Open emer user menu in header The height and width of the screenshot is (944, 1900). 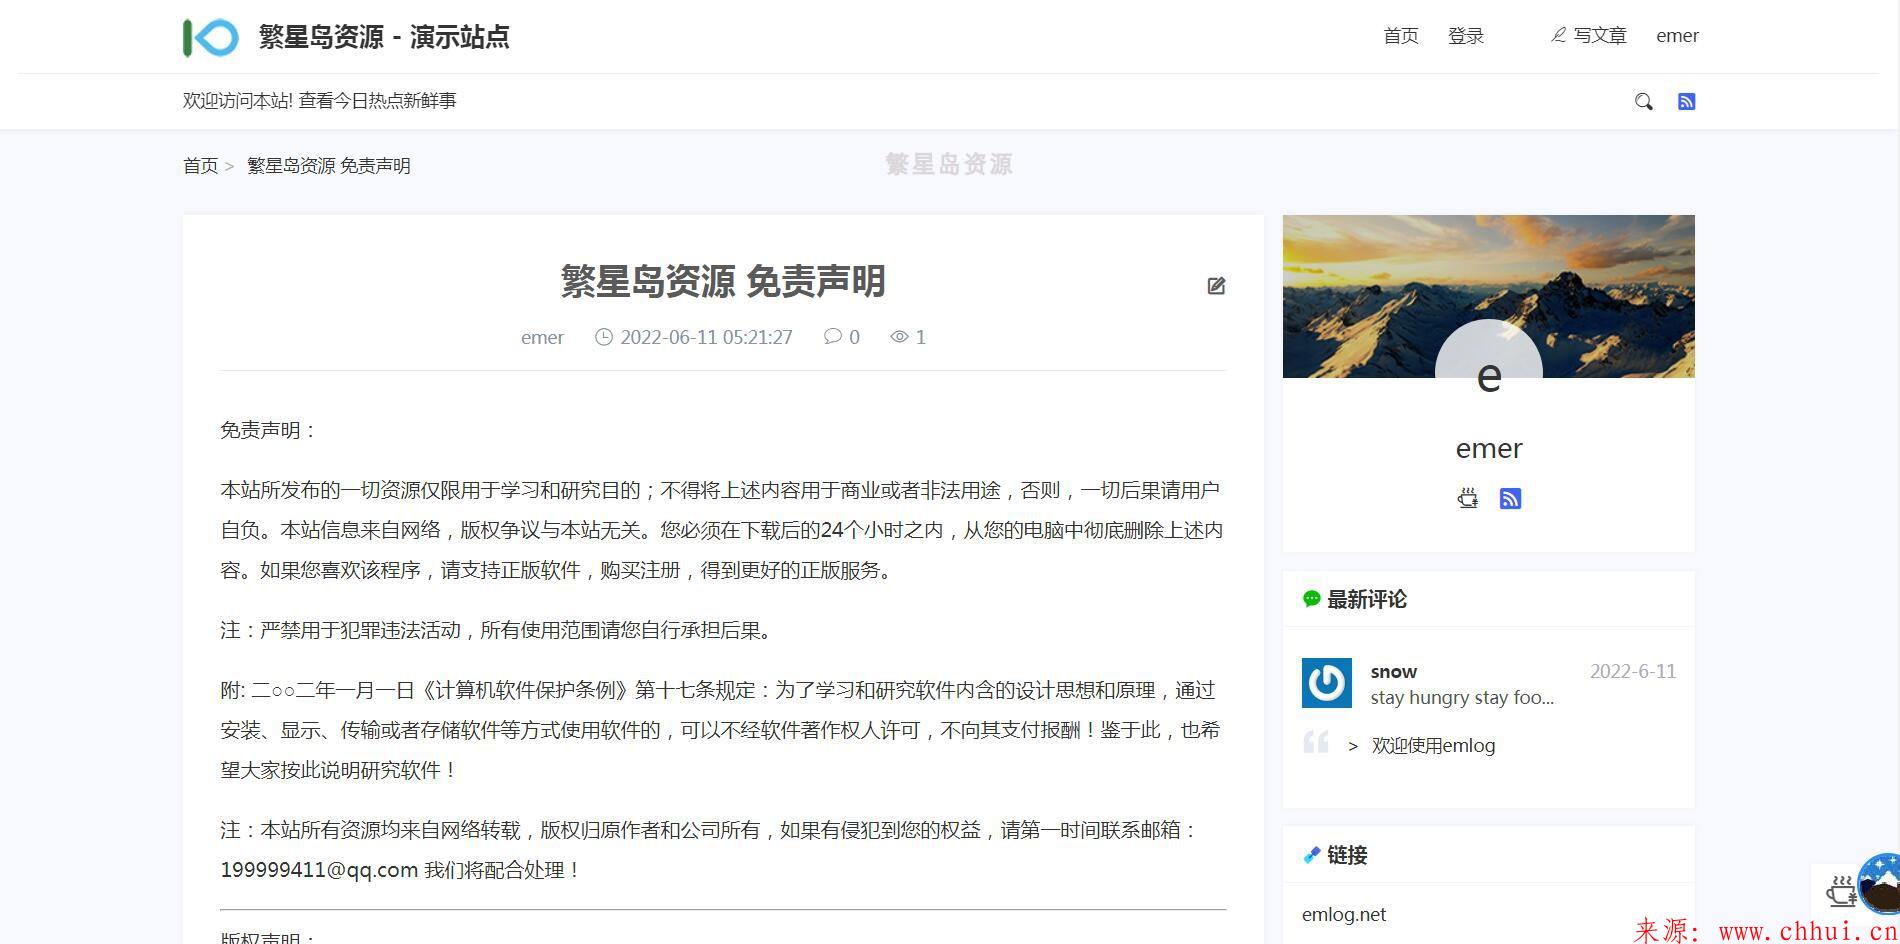(1677, 36)
